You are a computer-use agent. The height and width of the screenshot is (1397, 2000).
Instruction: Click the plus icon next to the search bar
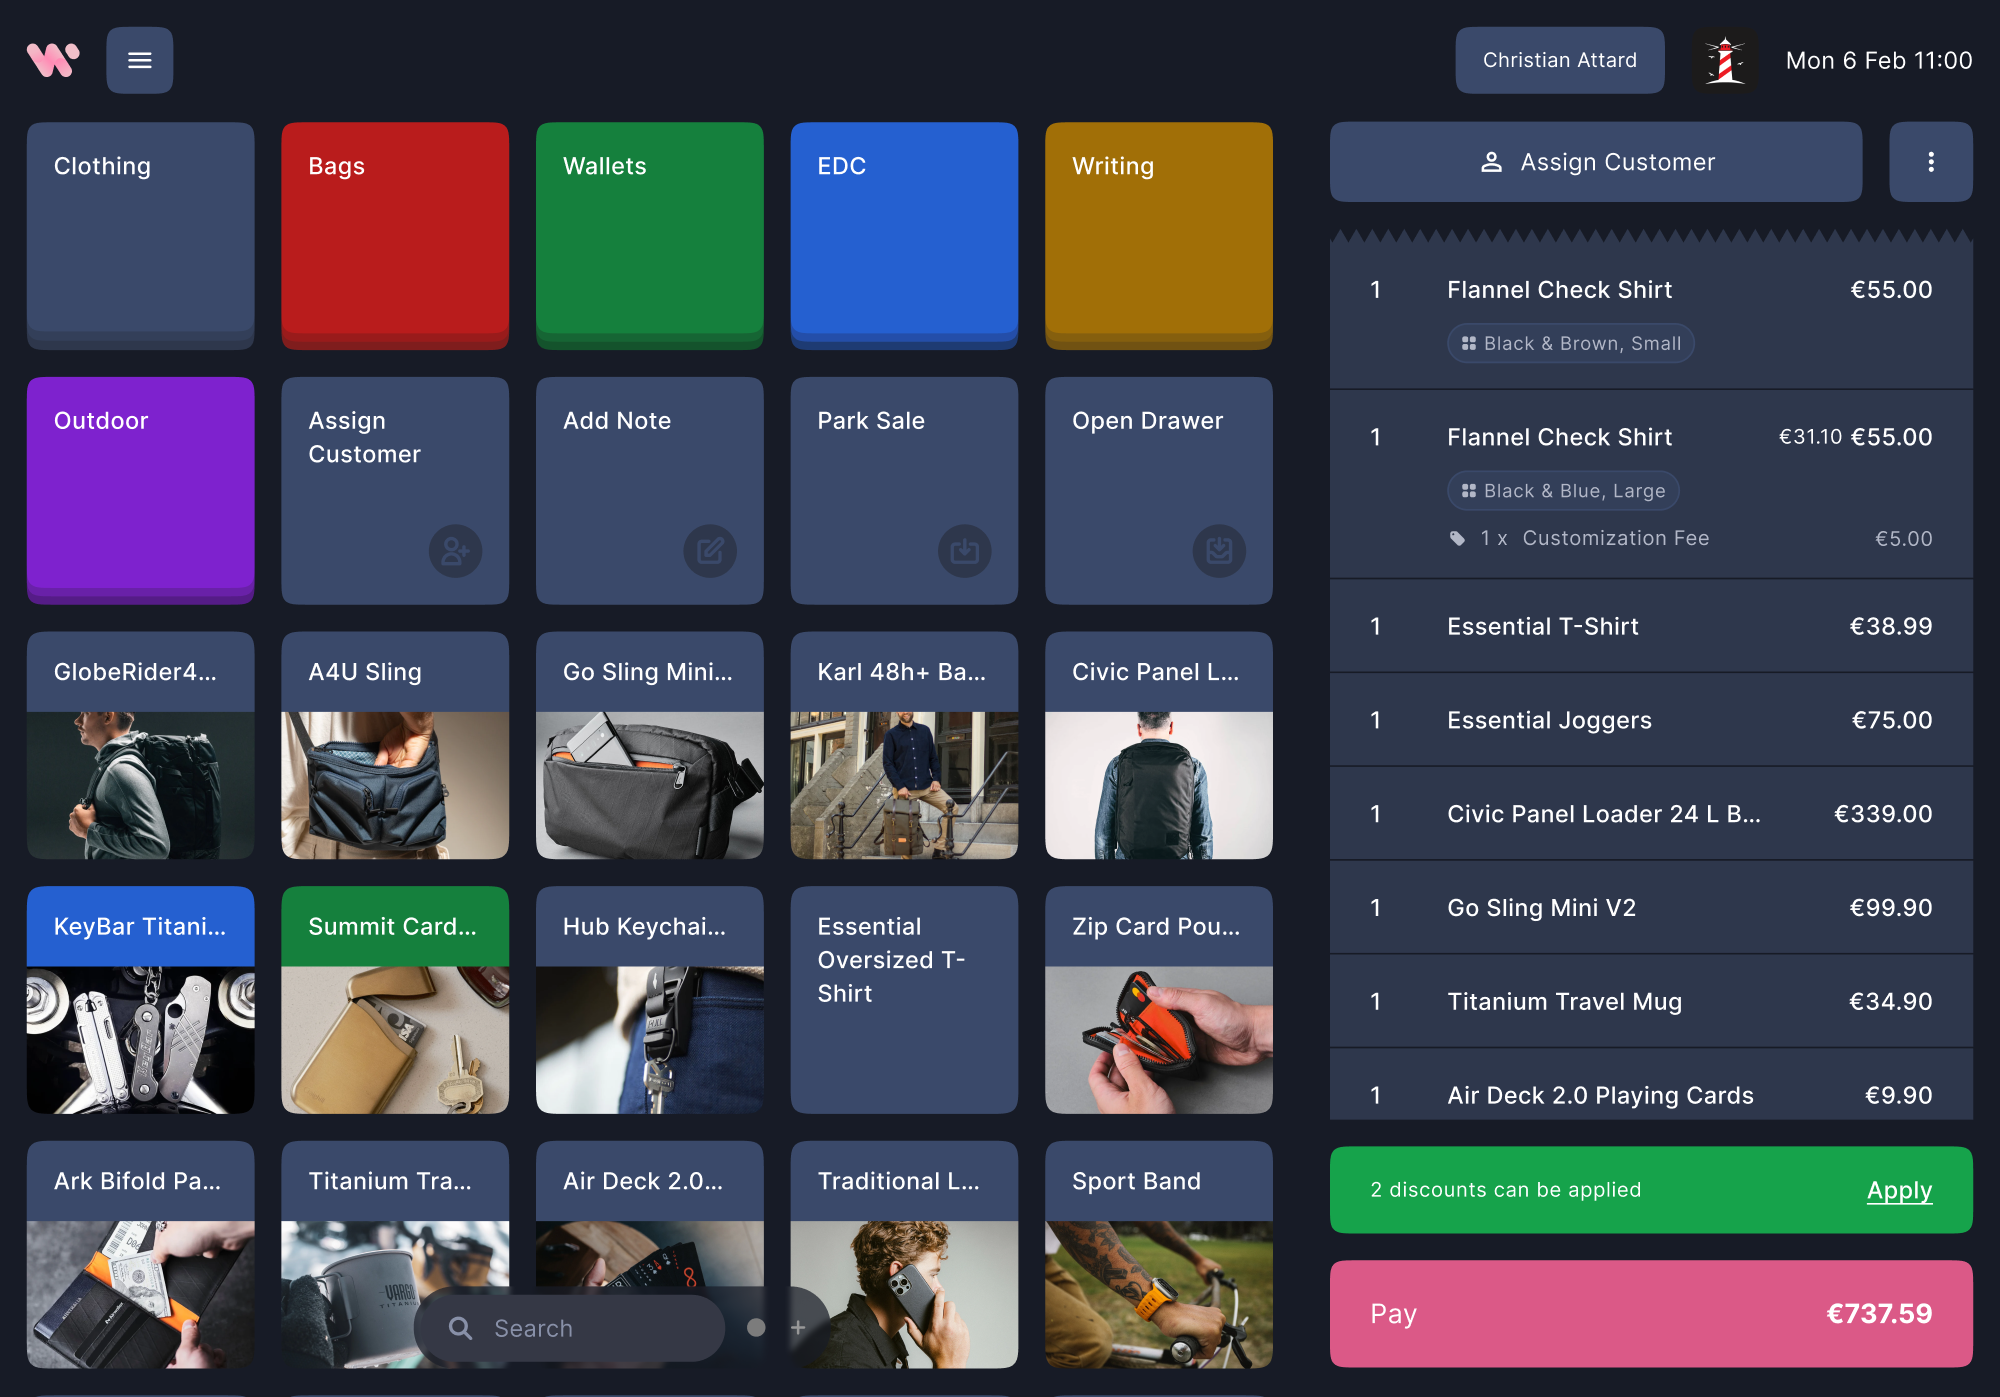click(x=798, y=1328)
